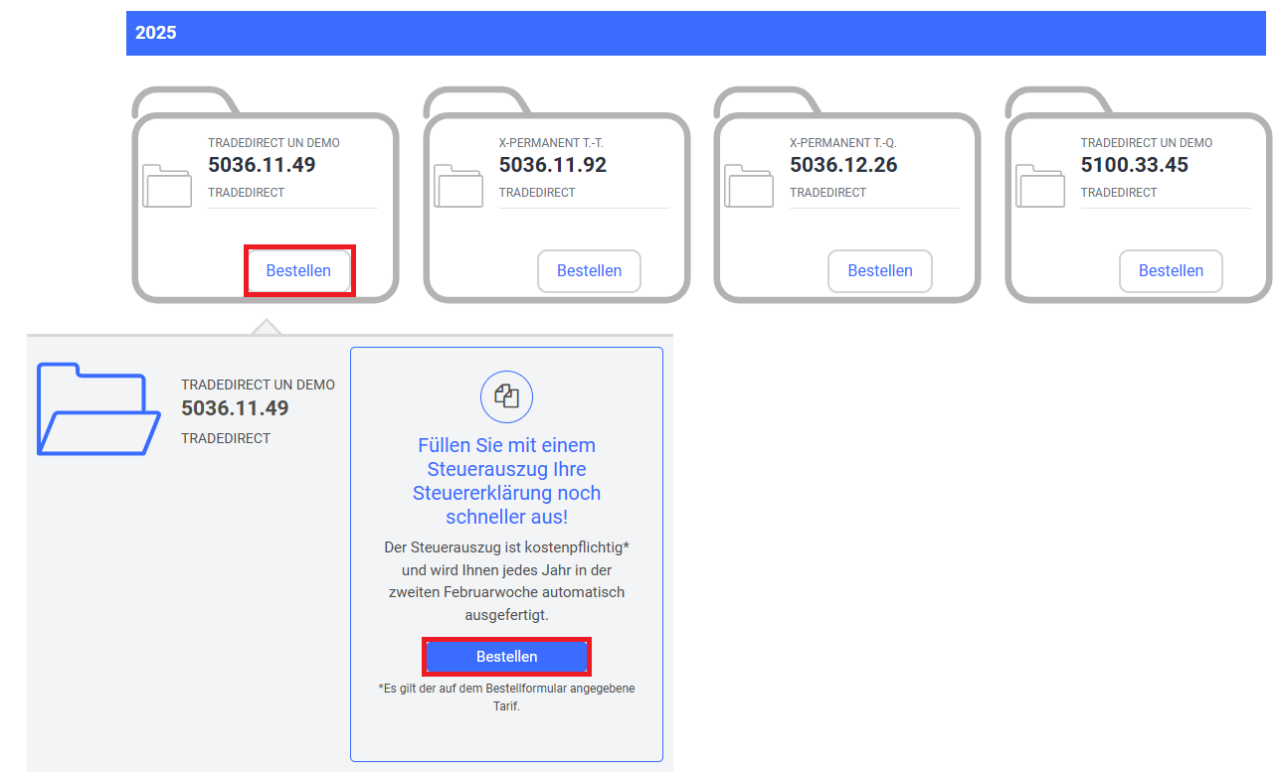The width and height of the screenshot is (1280, 774).
Task: Order tax statement for account 5036.11.92
Action: tap(589, 271)
